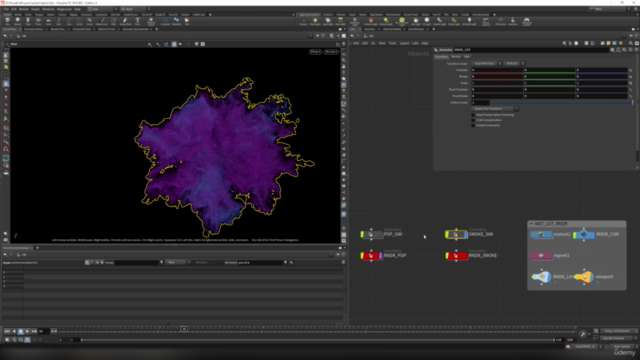Click the Gamepad Camera shelf tool

pyautogui.click(x=527, y=21)
